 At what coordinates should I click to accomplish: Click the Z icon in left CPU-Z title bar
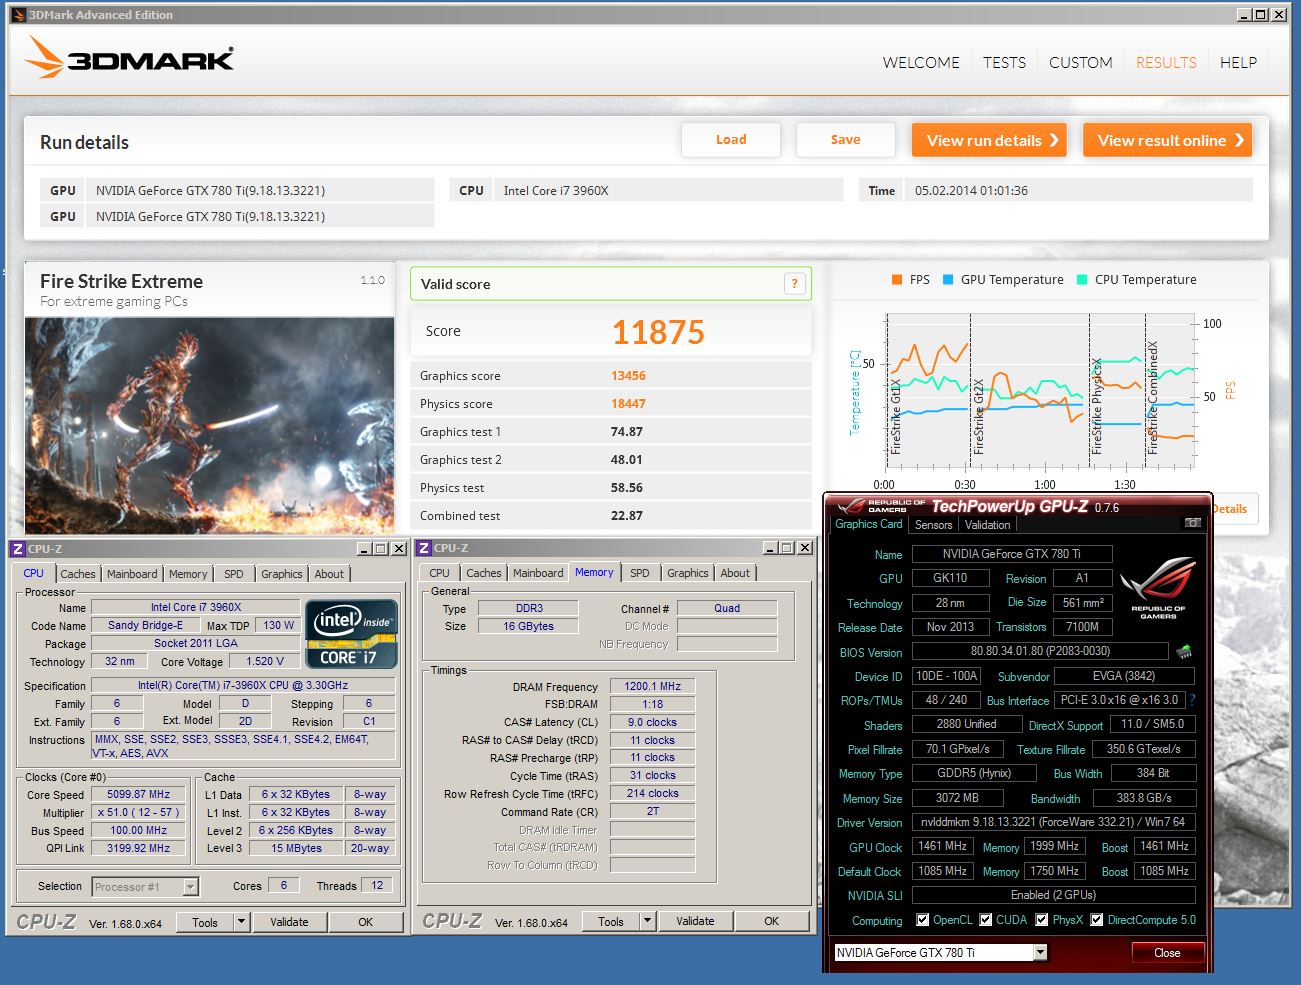coord(17,549)
